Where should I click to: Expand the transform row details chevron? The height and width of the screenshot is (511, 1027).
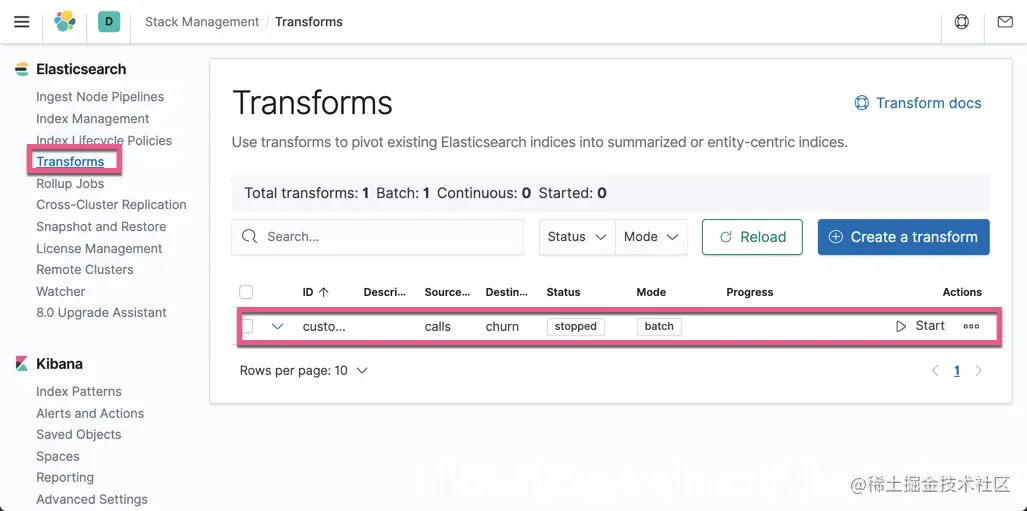click(278, 326)
